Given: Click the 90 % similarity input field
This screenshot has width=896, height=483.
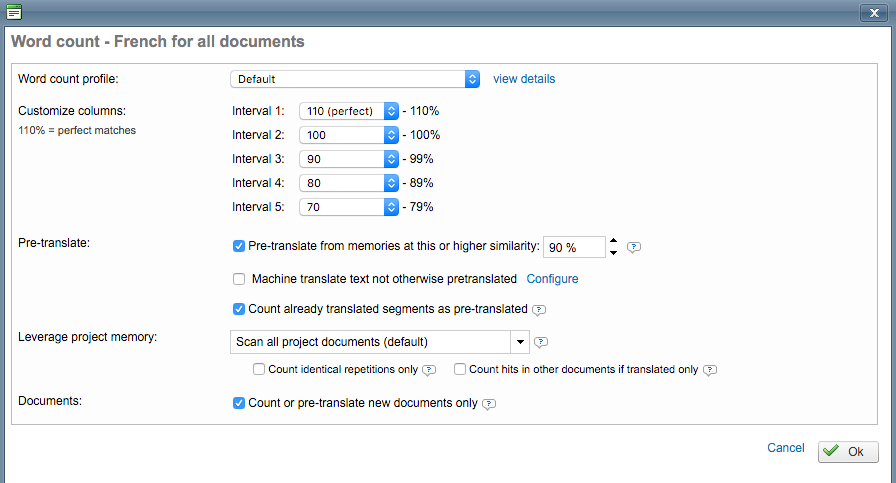Looking at the screenshot, I should click(x=573, y=247).
